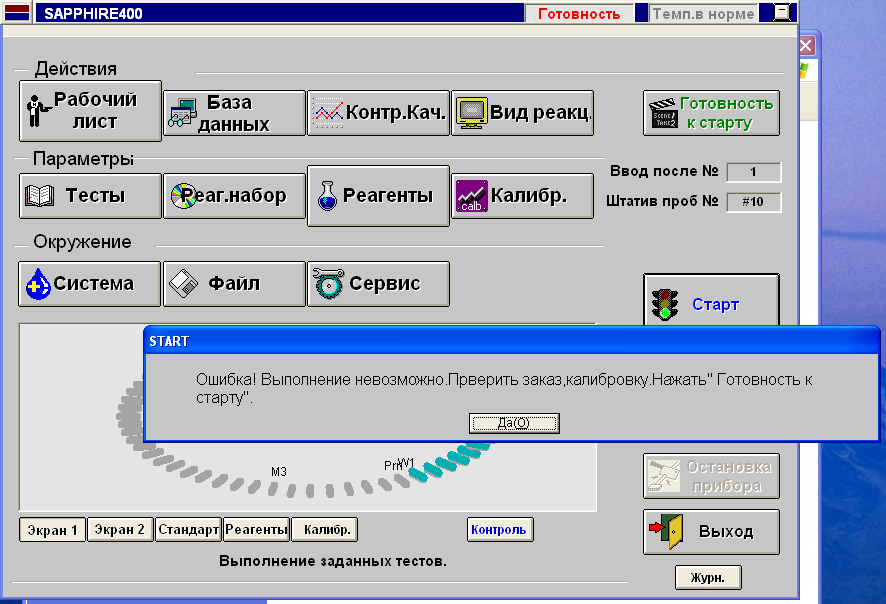This screenshot has width=886, height=604.
Task: Switch to the Стандарт tab
Action: point(188,530)
